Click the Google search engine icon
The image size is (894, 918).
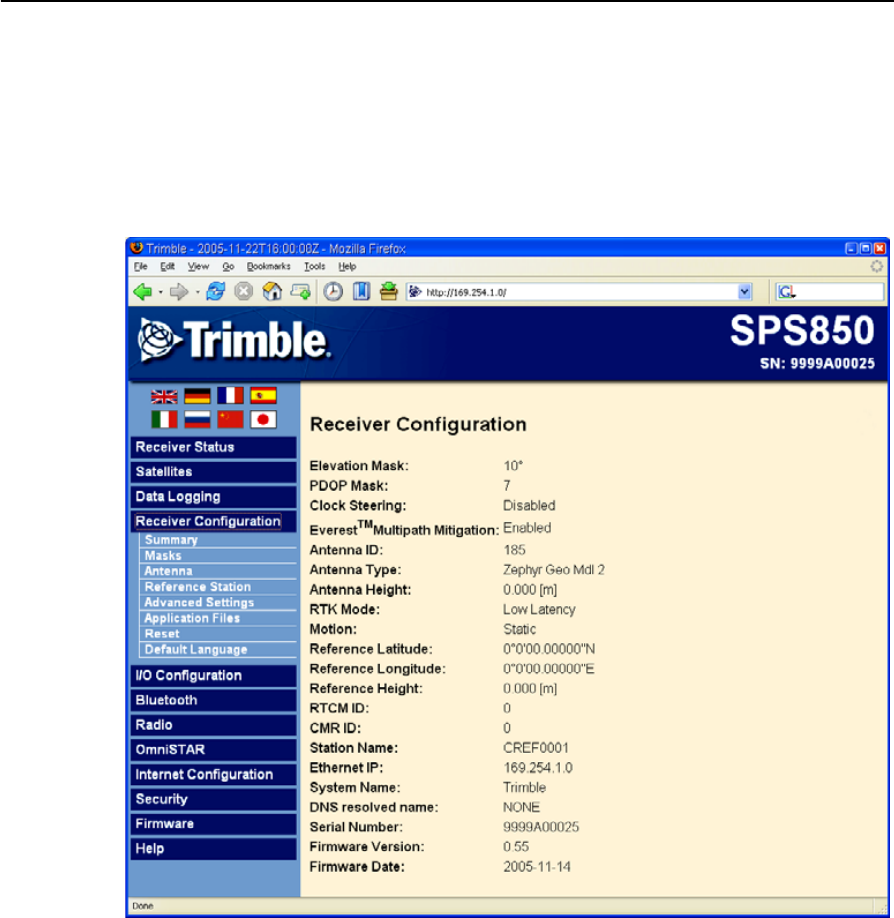(787, 292)
